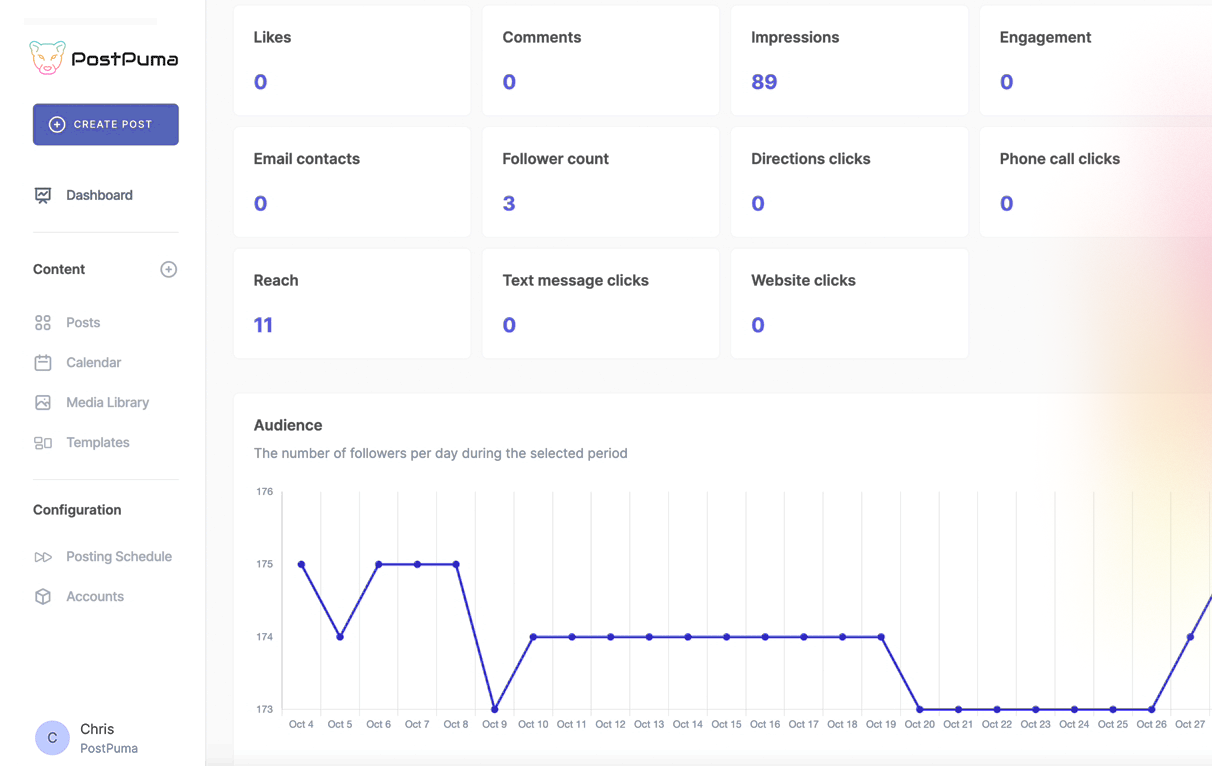Click the Accounts cube icon
This screenshot has width=1212, height=766.
coord(43,597)
